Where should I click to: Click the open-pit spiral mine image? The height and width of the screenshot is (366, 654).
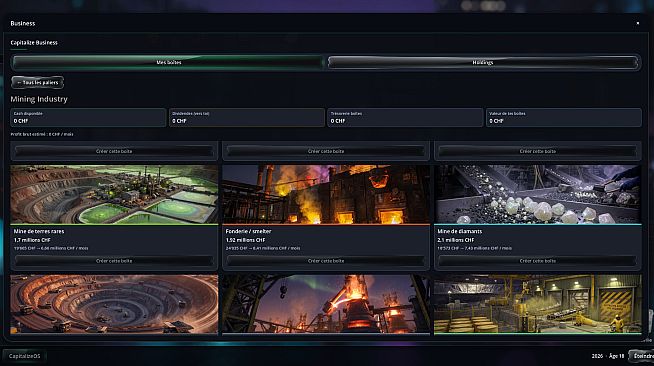114,304
